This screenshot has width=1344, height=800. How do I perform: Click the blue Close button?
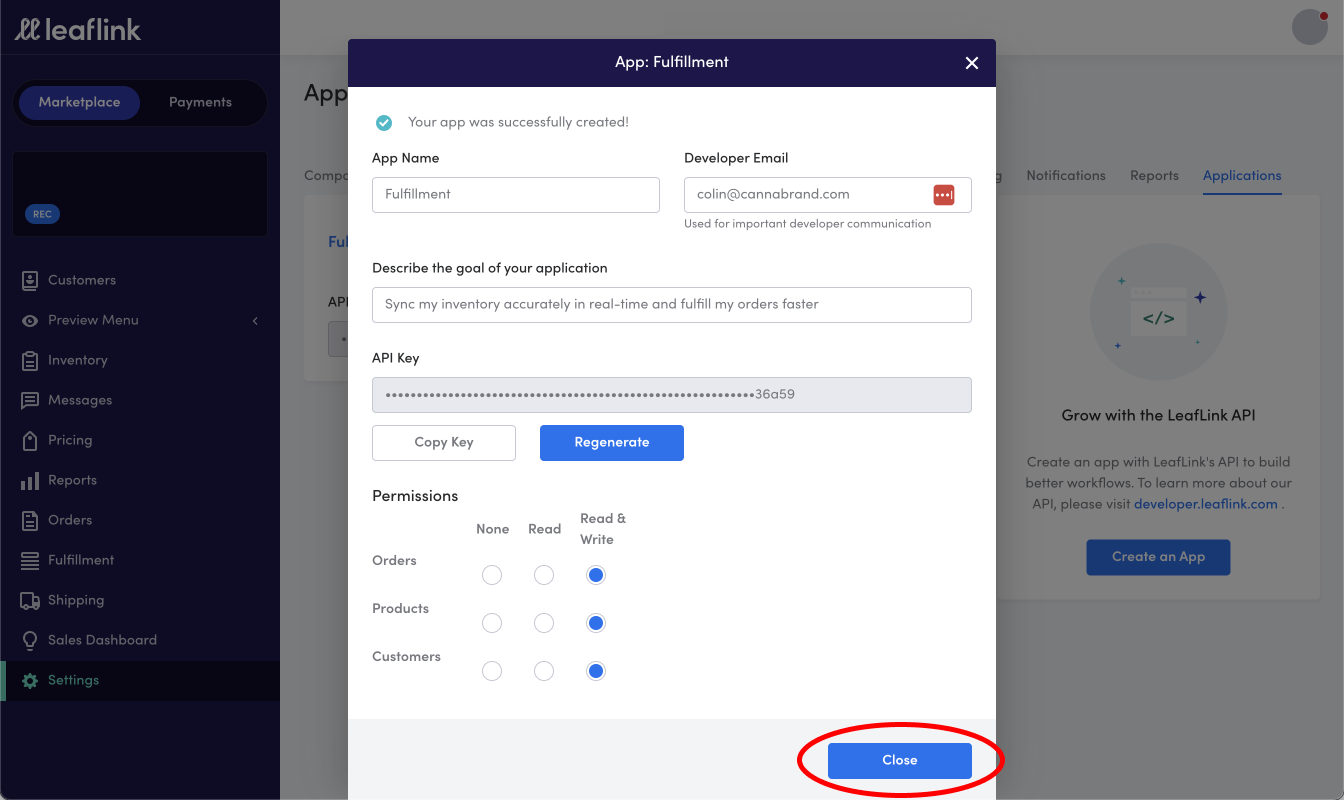pos(900,760)
